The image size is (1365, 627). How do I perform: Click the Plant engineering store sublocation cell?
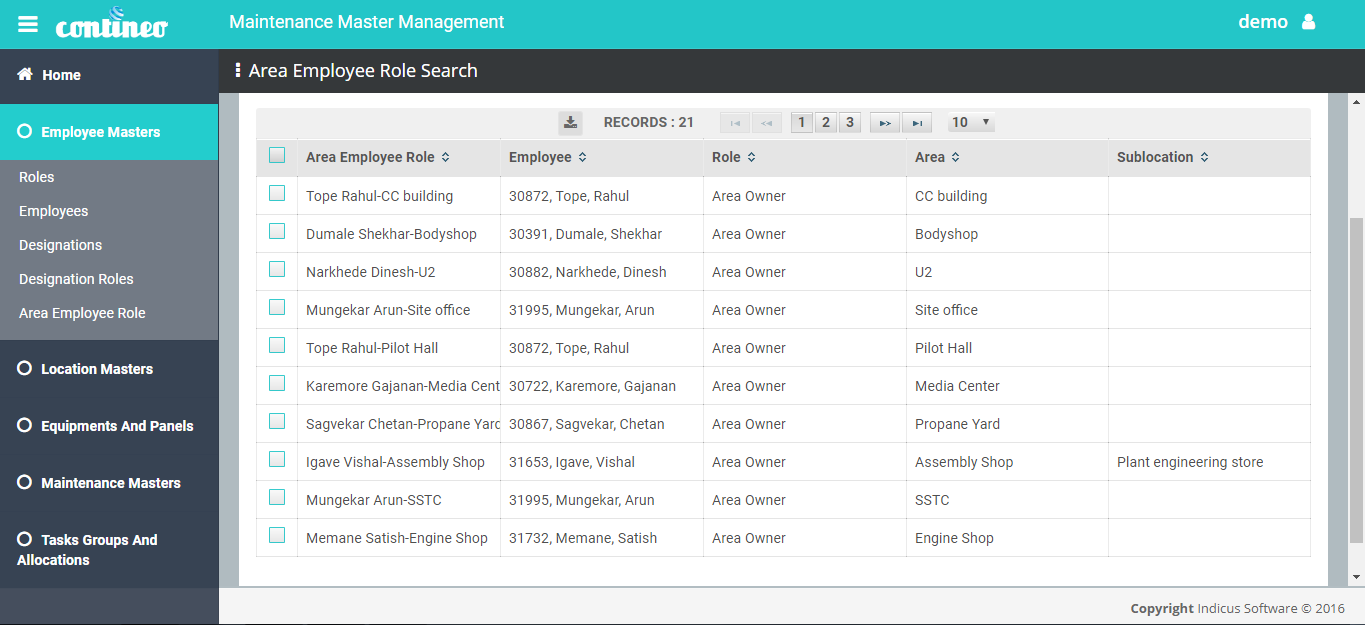point(1209,462)
